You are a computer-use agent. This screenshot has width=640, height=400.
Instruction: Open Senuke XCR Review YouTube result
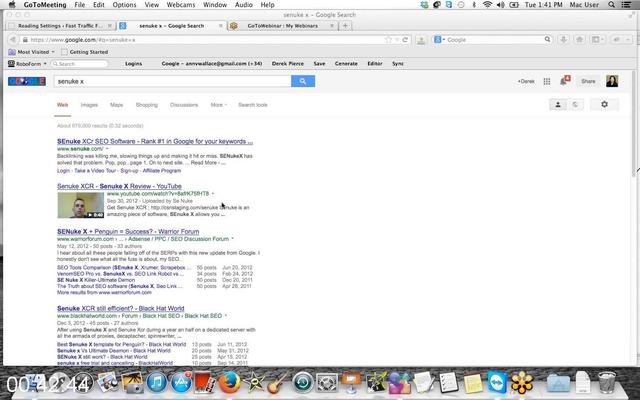pos(119,186)
